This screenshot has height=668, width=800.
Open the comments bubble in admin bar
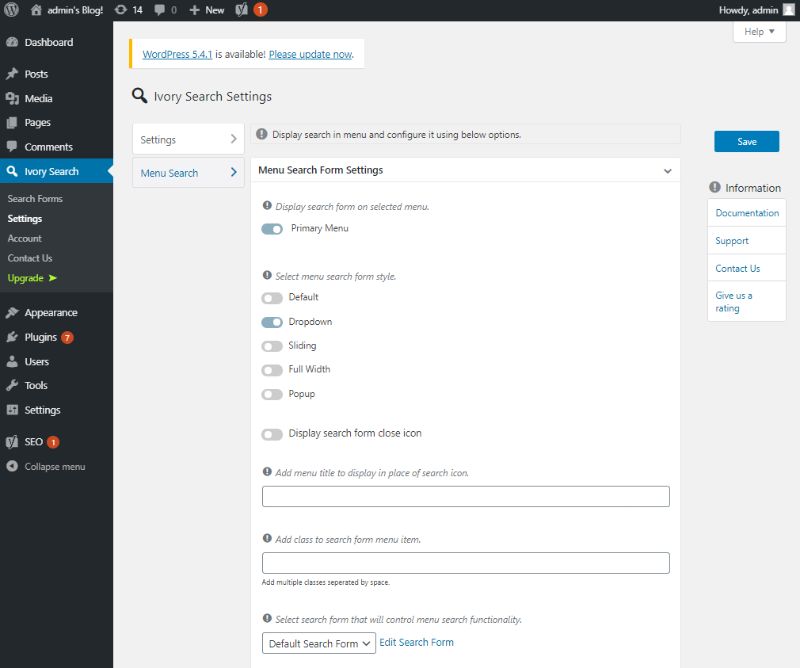tap(160, 10)
